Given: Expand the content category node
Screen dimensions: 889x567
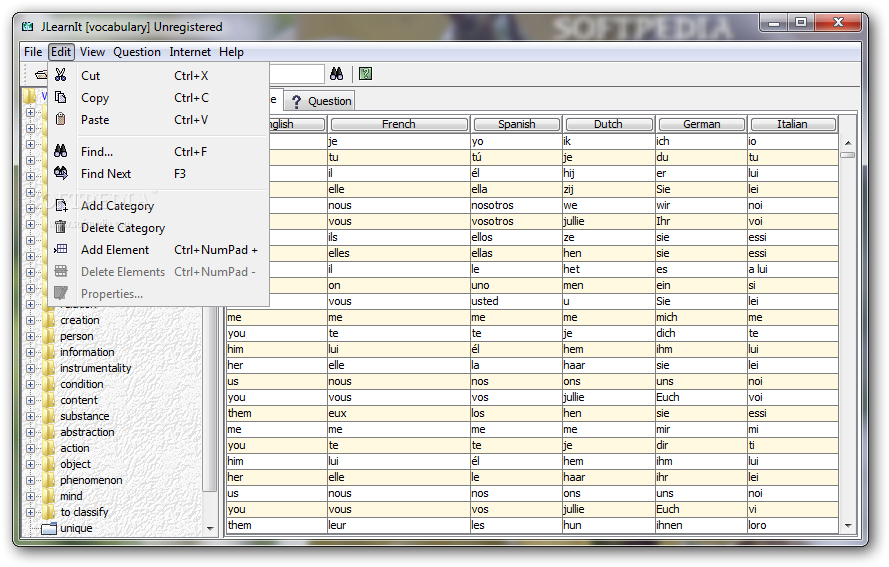Looking at the screenshot, I should pos(30,400).
